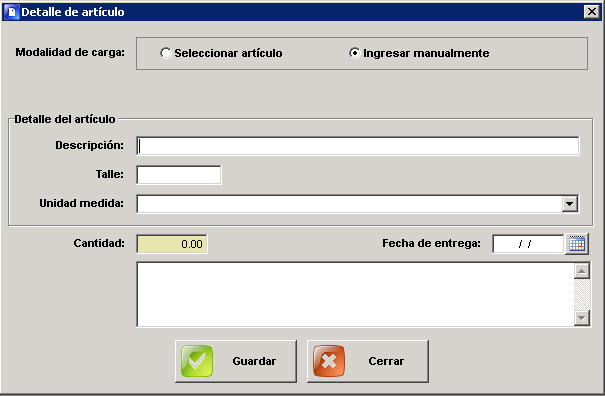The image size is (605, 396).
Task: Click the Cerrar button
Action: click(x=368, y=361)
